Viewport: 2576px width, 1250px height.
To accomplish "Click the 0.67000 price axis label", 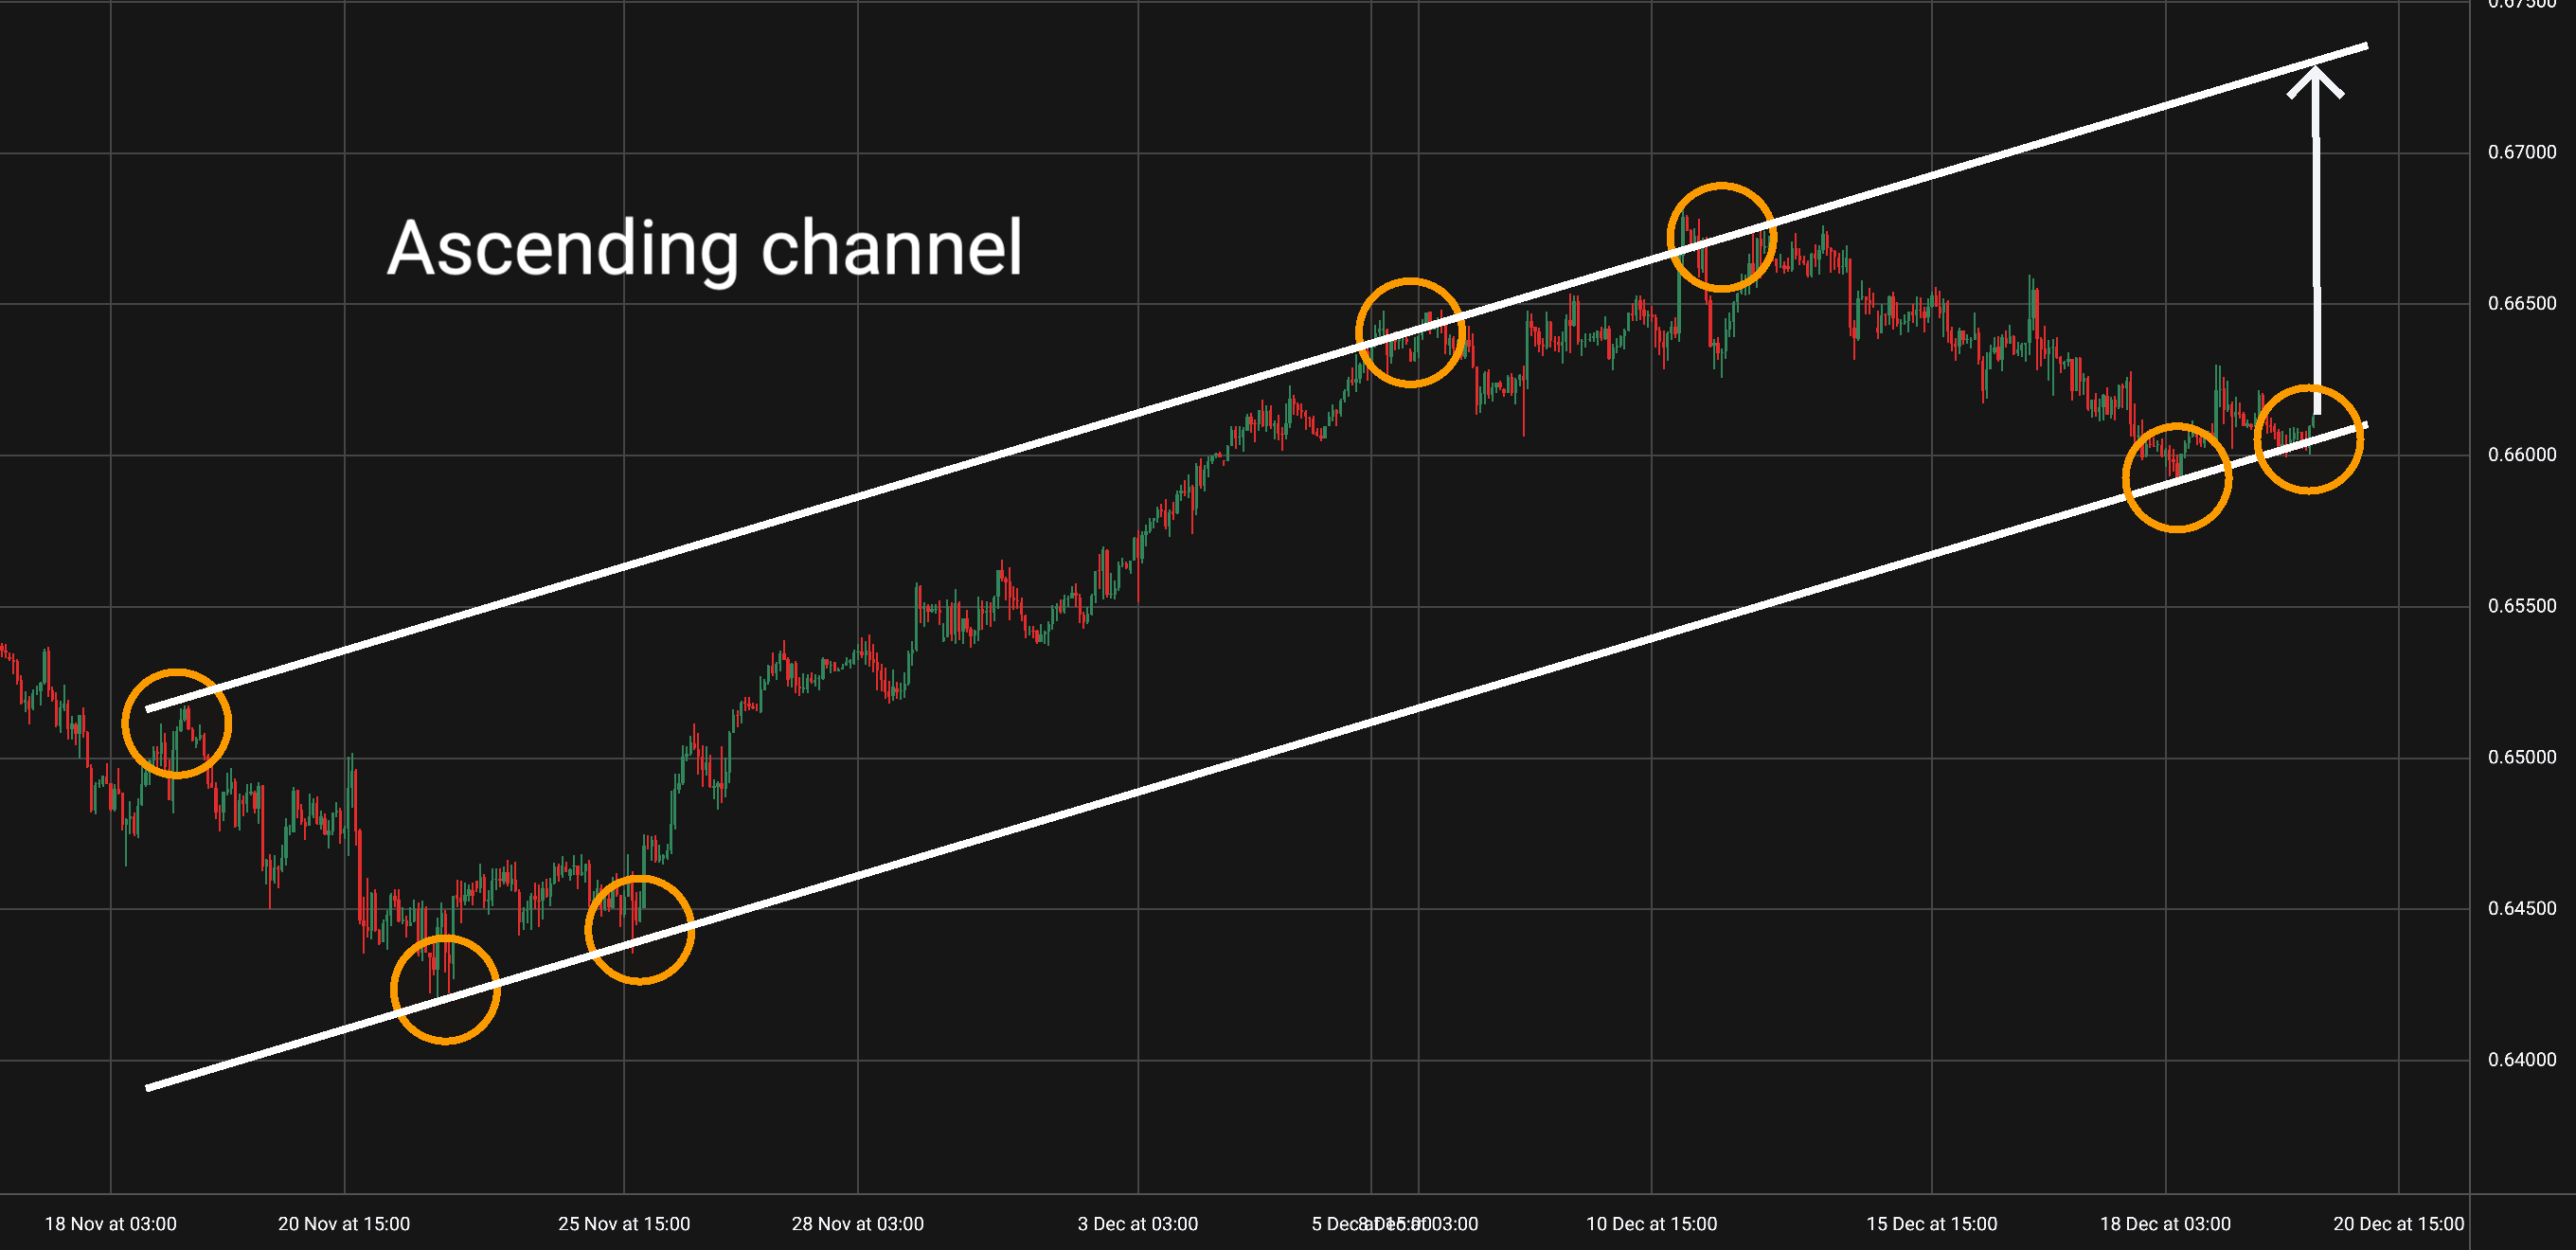I will point(2521,152).
